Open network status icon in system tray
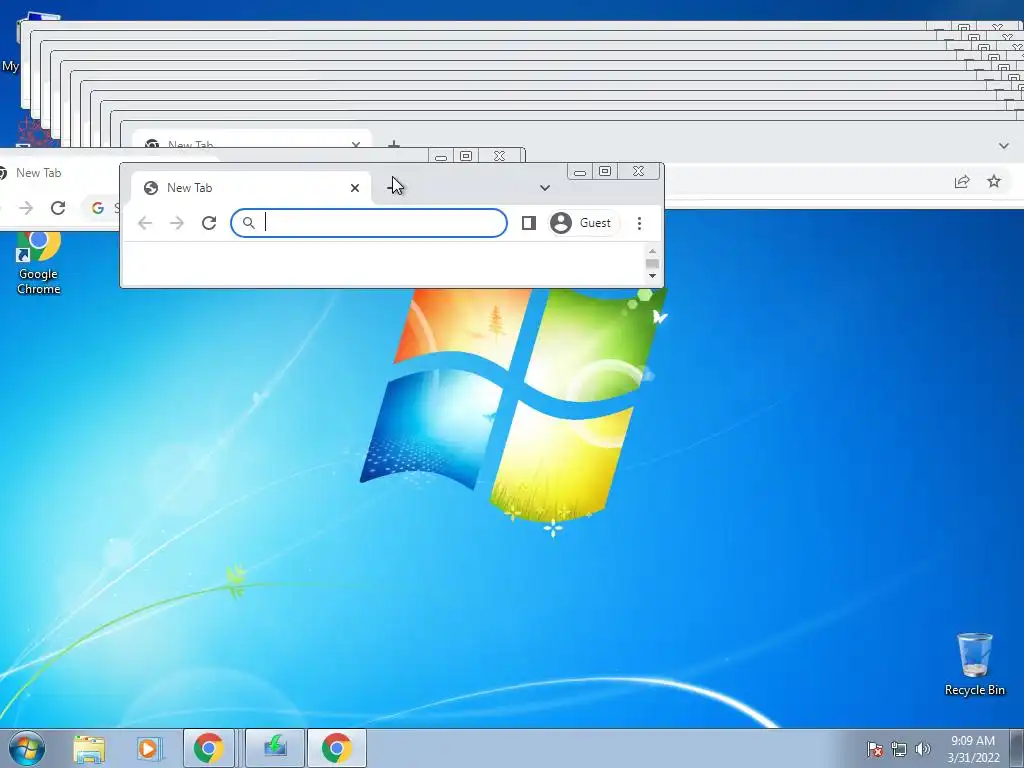 pyautogui.click(x=899, y=749)
